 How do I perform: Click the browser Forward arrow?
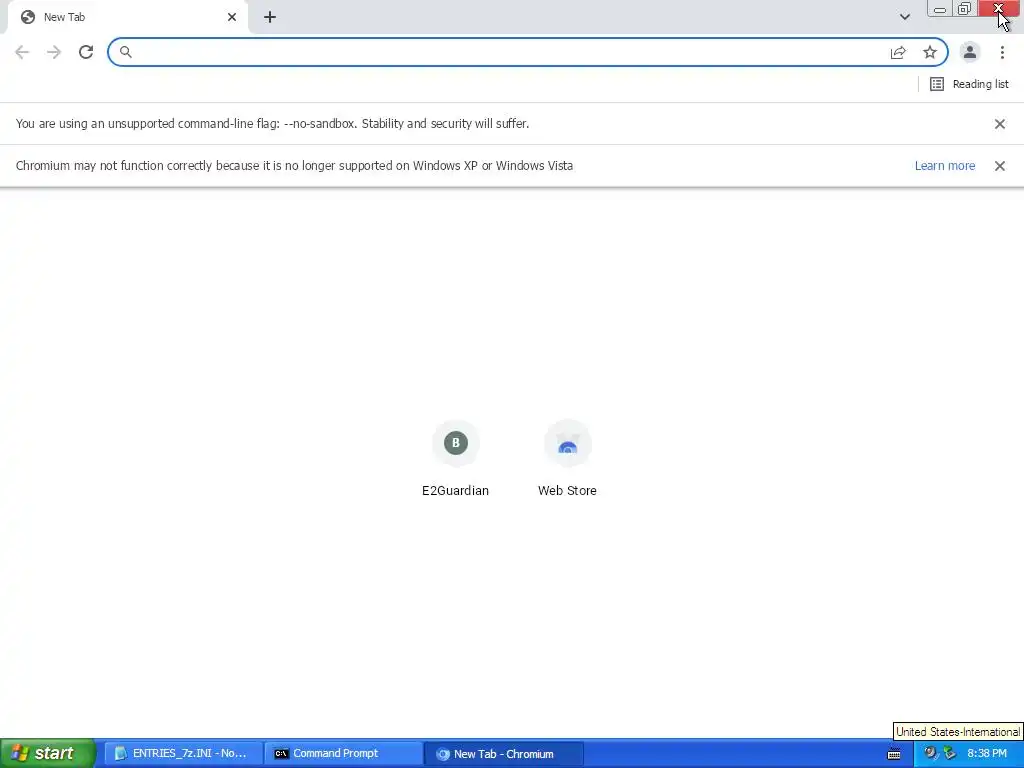[54, 52]
